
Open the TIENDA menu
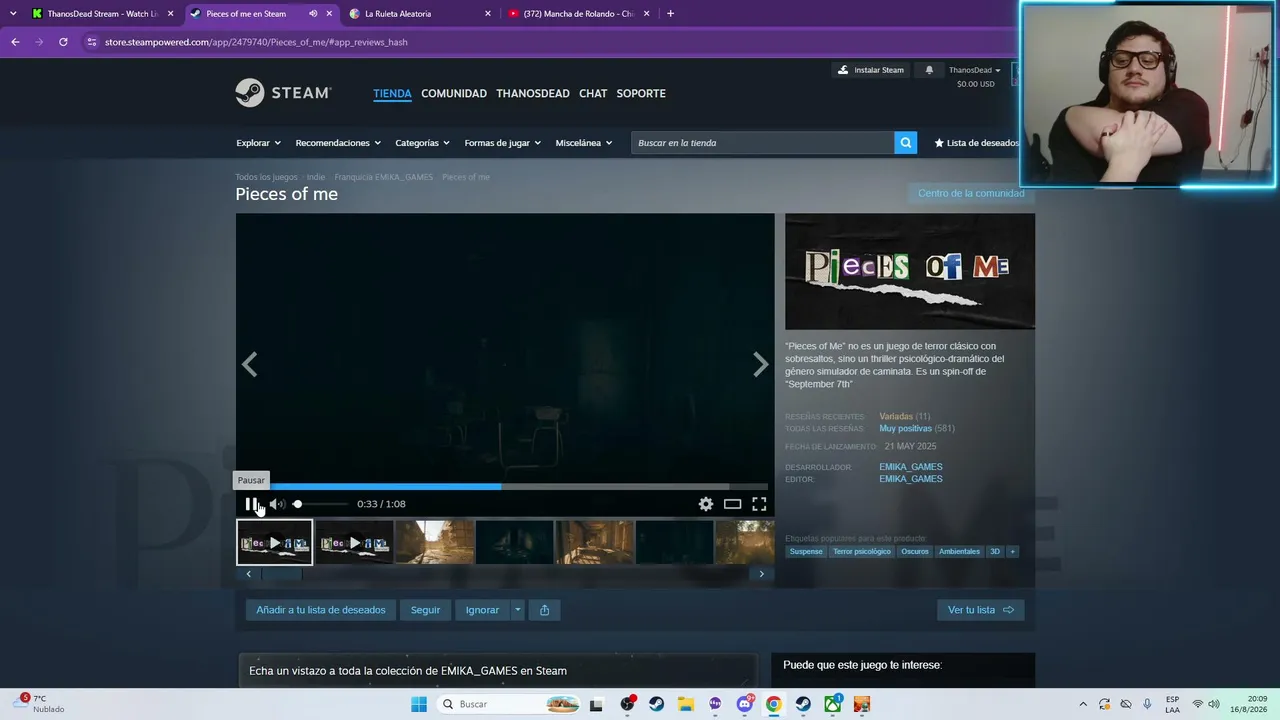point(392,93)
